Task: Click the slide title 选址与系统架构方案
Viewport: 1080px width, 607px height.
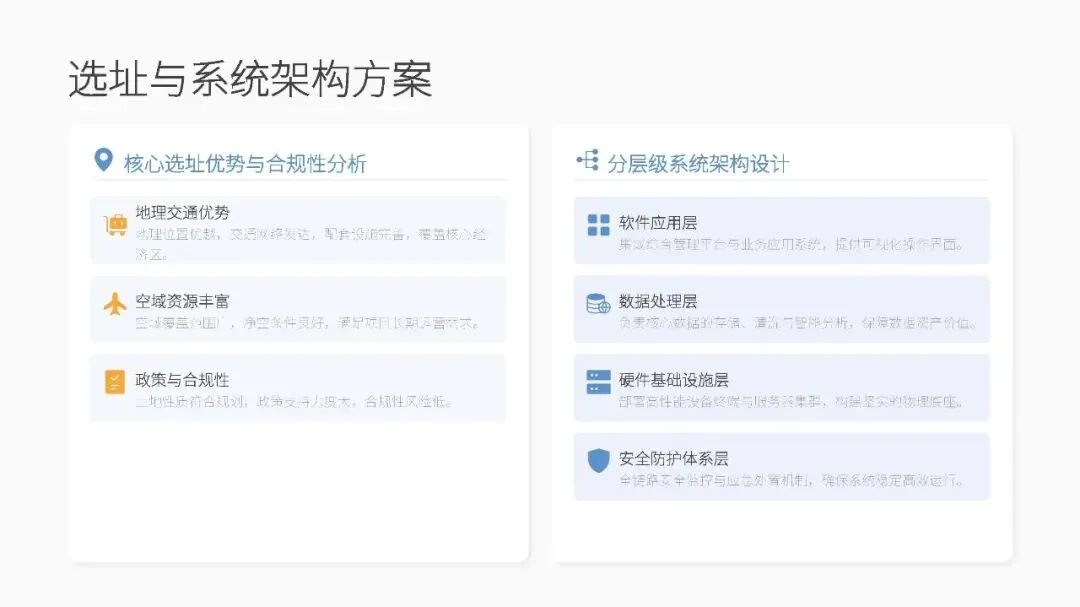Action: 251,79
